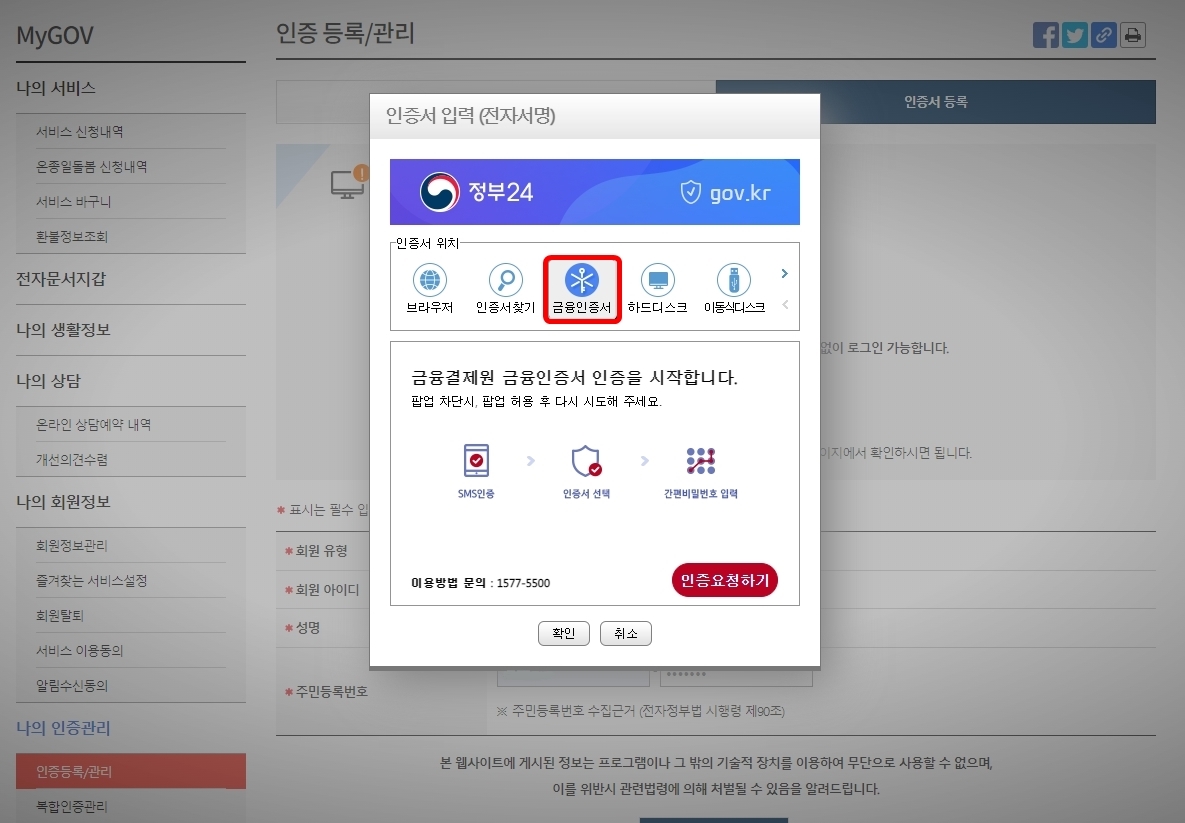1185x823 pixels.
Task: Share the page via the Twitter icon
Action: point(1074,34)
